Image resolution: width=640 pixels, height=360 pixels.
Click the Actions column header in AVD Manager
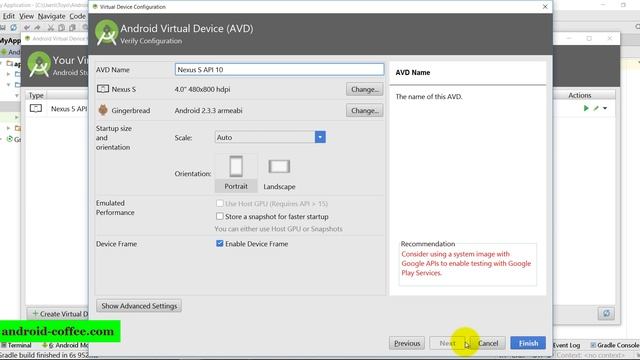coord(580,95)
